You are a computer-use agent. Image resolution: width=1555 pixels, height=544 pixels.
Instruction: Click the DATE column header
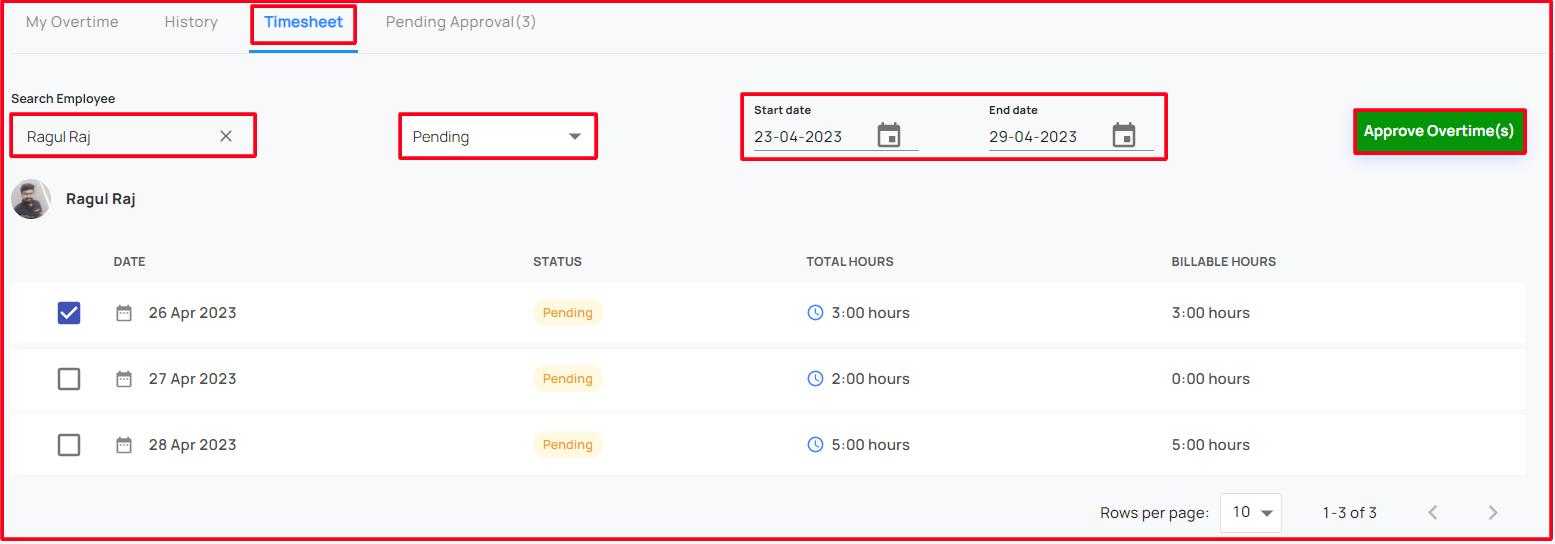coord(129,262)
